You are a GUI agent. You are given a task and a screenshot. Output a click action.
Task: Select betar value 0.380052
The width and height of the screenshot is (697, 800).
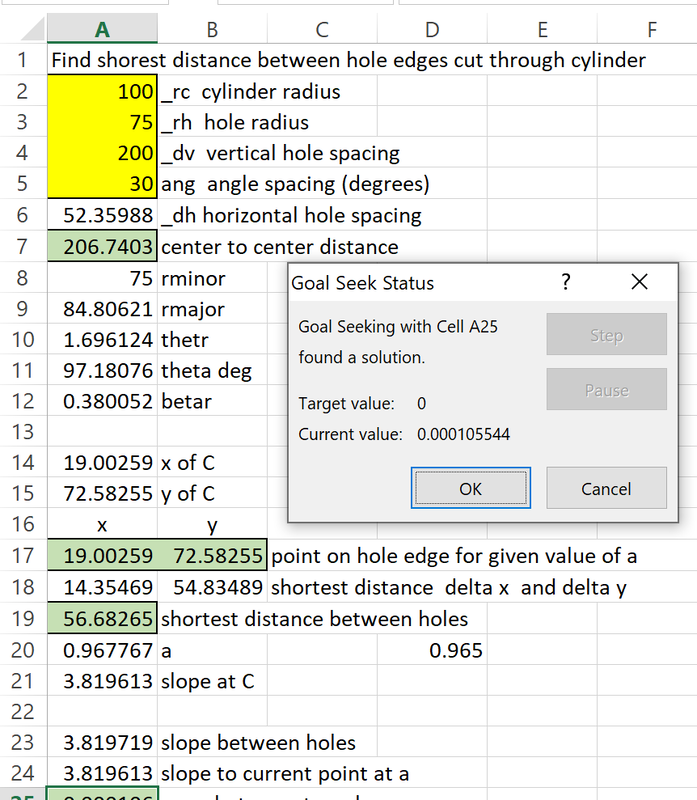pyautogui.click(x=103, y=401)
